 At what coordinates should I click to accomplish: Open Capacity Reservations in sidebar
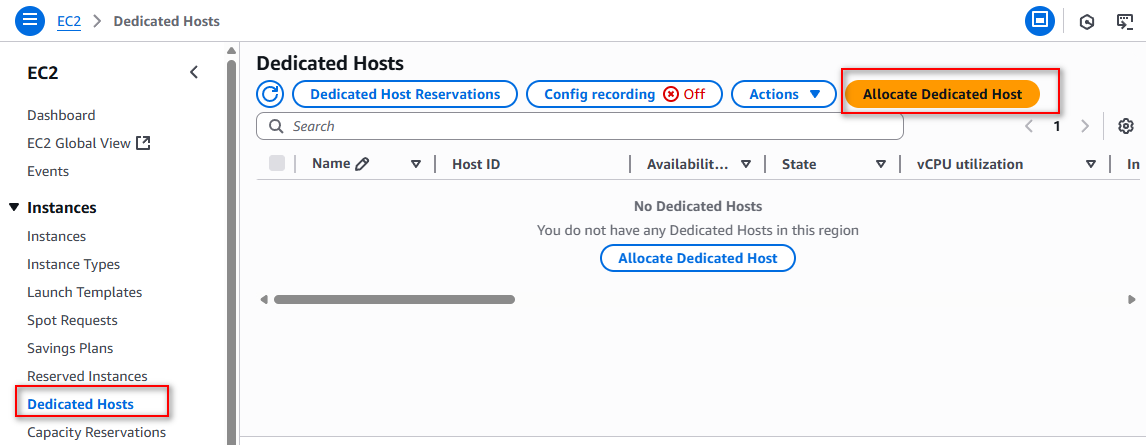[x=96, y=433]
